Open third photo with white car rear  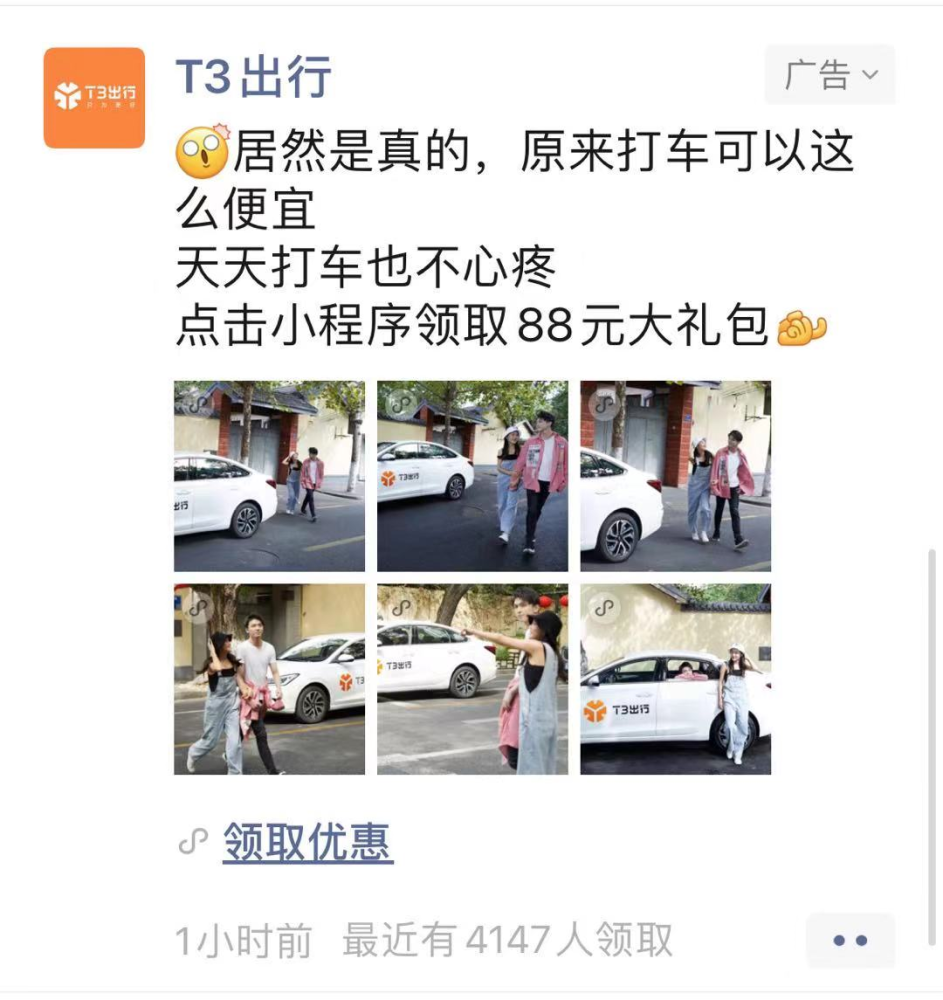pos(675,476)
